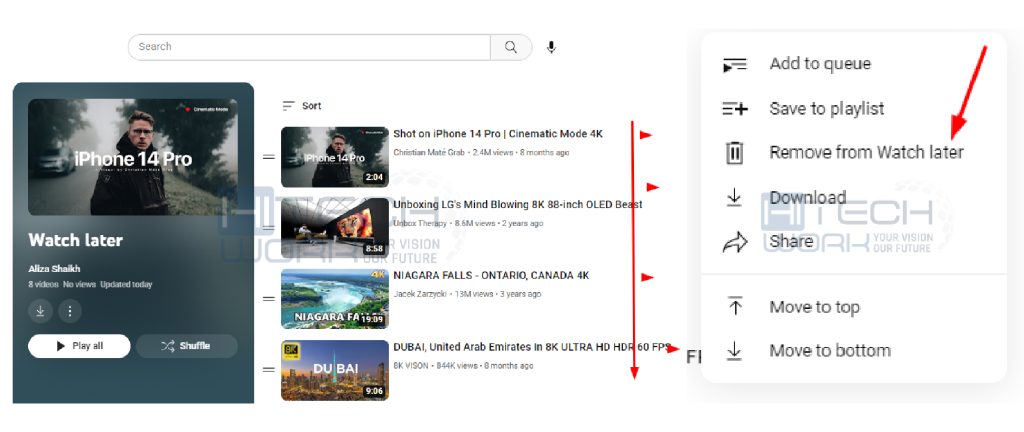This screenshot has height=432, width=1024.
Task: Click the Save to playlist icon
Action: 735,108
